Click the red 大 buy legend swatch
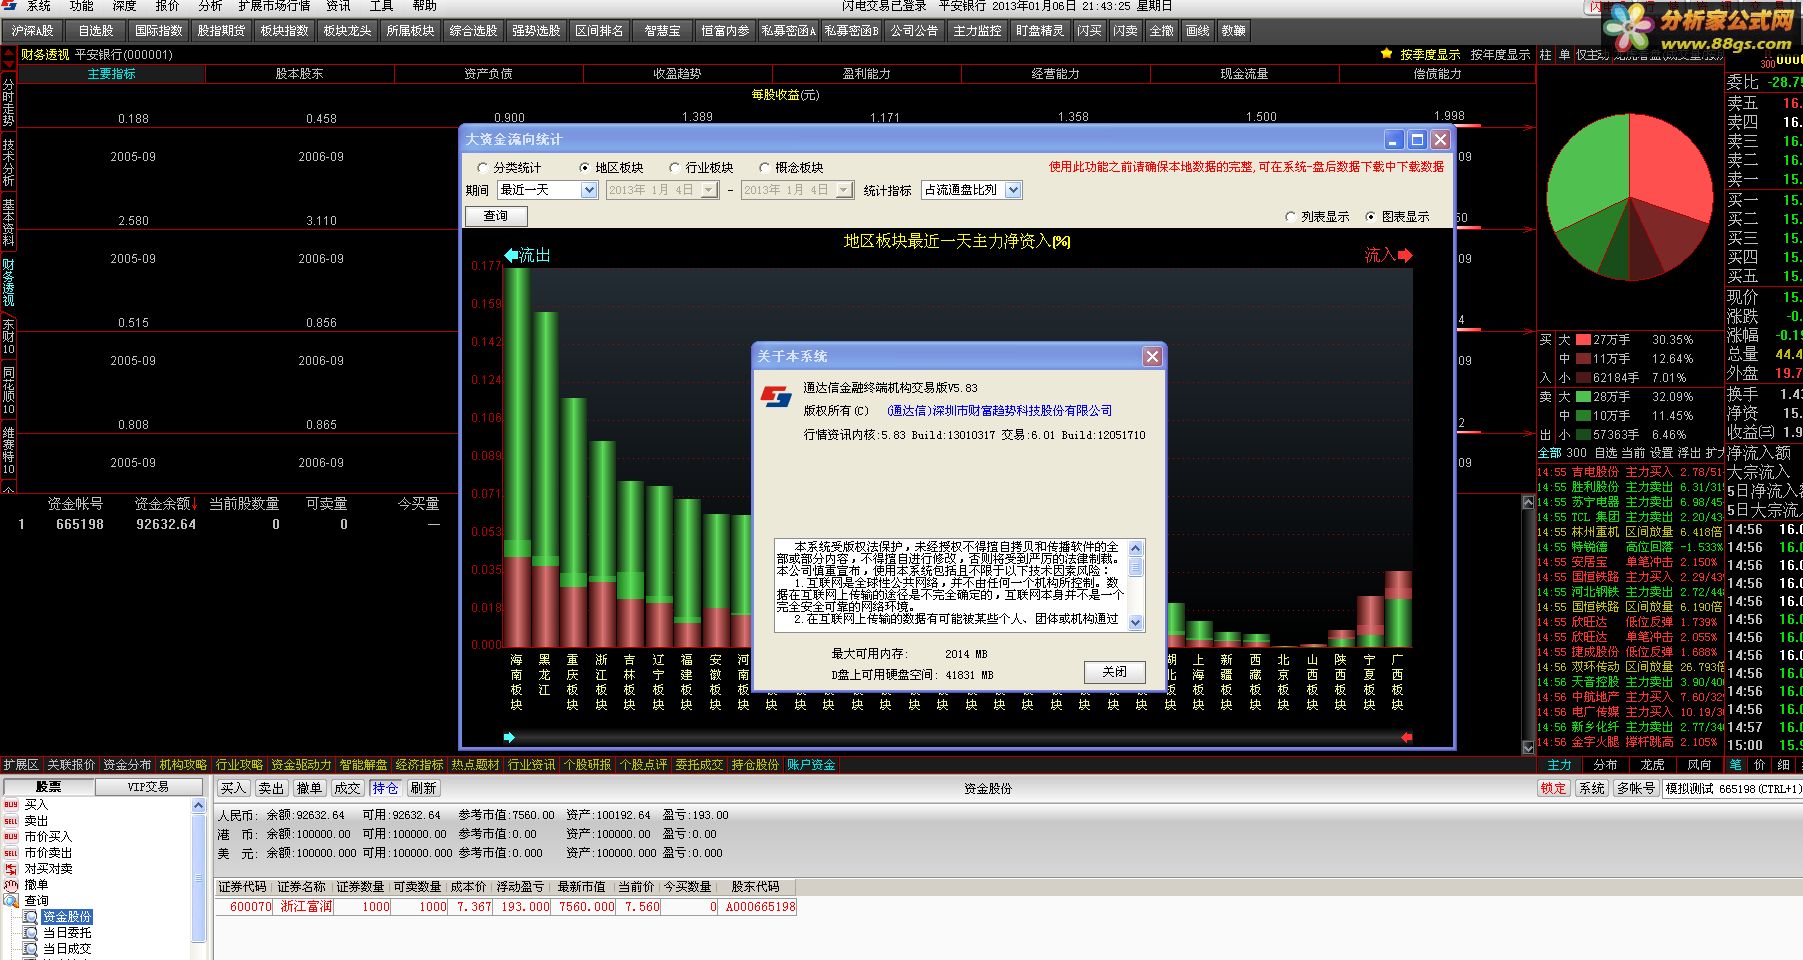 point(1583,340)
